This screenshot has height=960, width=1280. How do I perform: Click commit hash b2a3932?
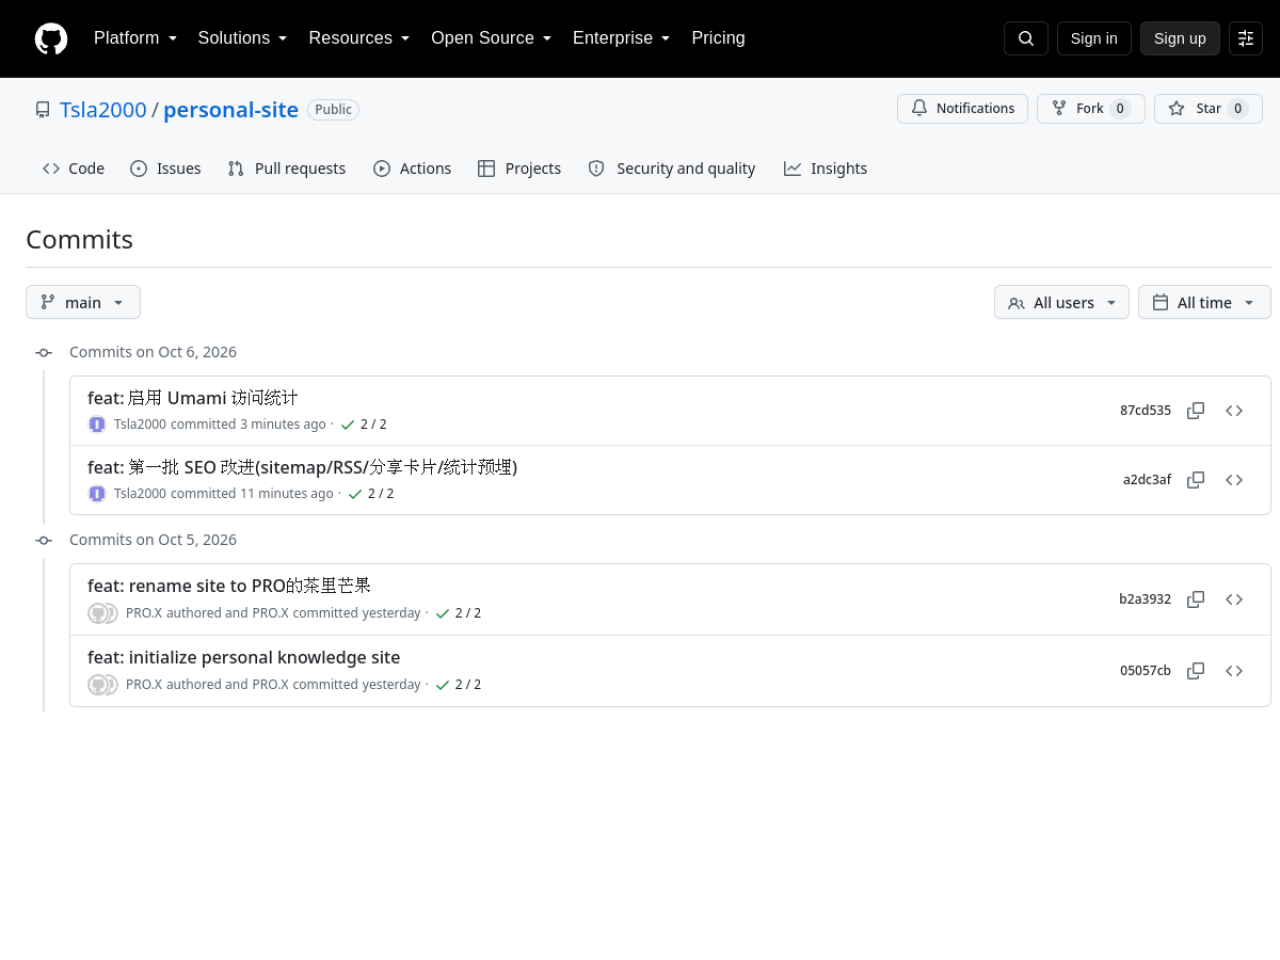pyautogui.click(x=1145, y=599)
